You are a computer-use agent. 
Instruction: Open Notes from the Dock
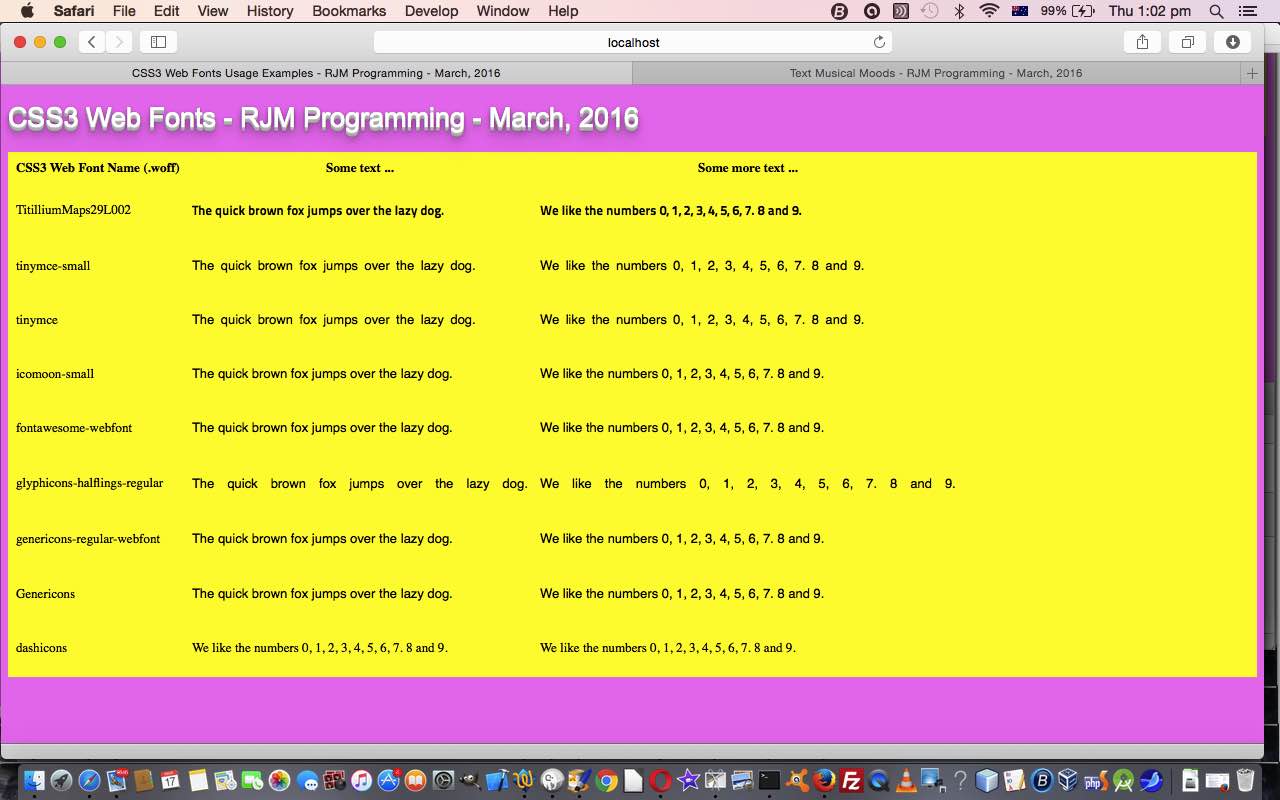198,780
